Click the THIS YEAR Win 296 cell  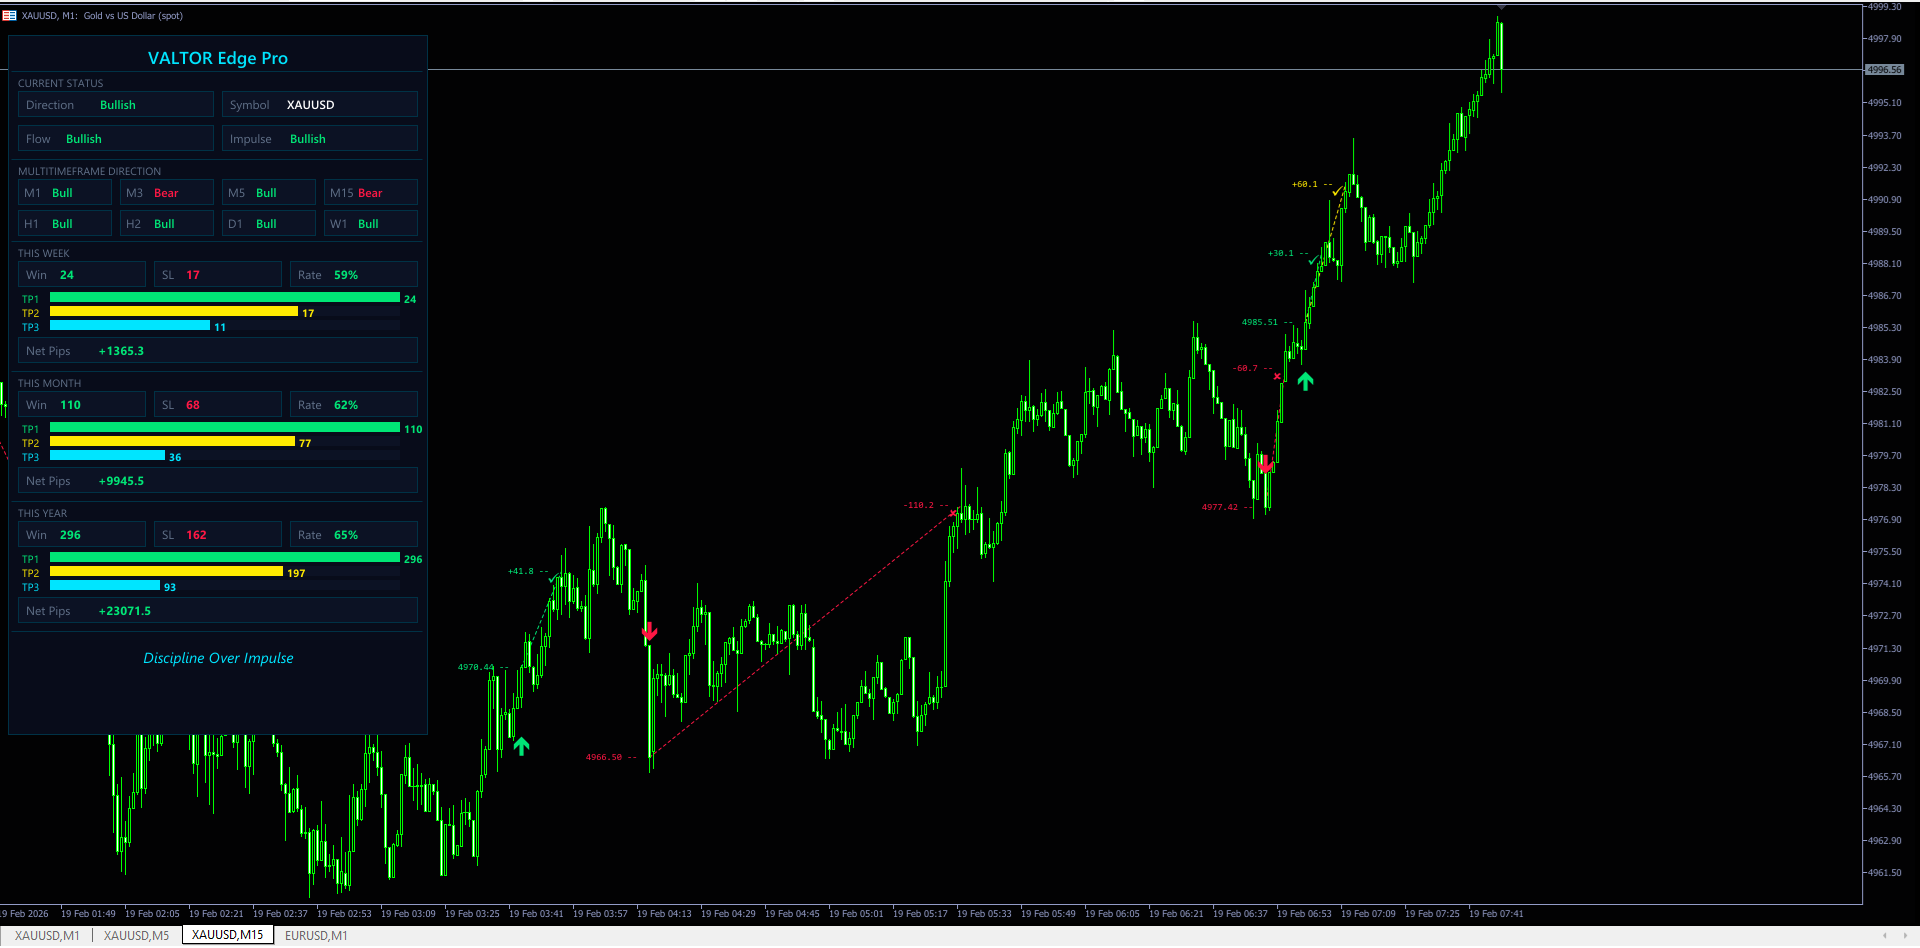(x=82, y=535)
